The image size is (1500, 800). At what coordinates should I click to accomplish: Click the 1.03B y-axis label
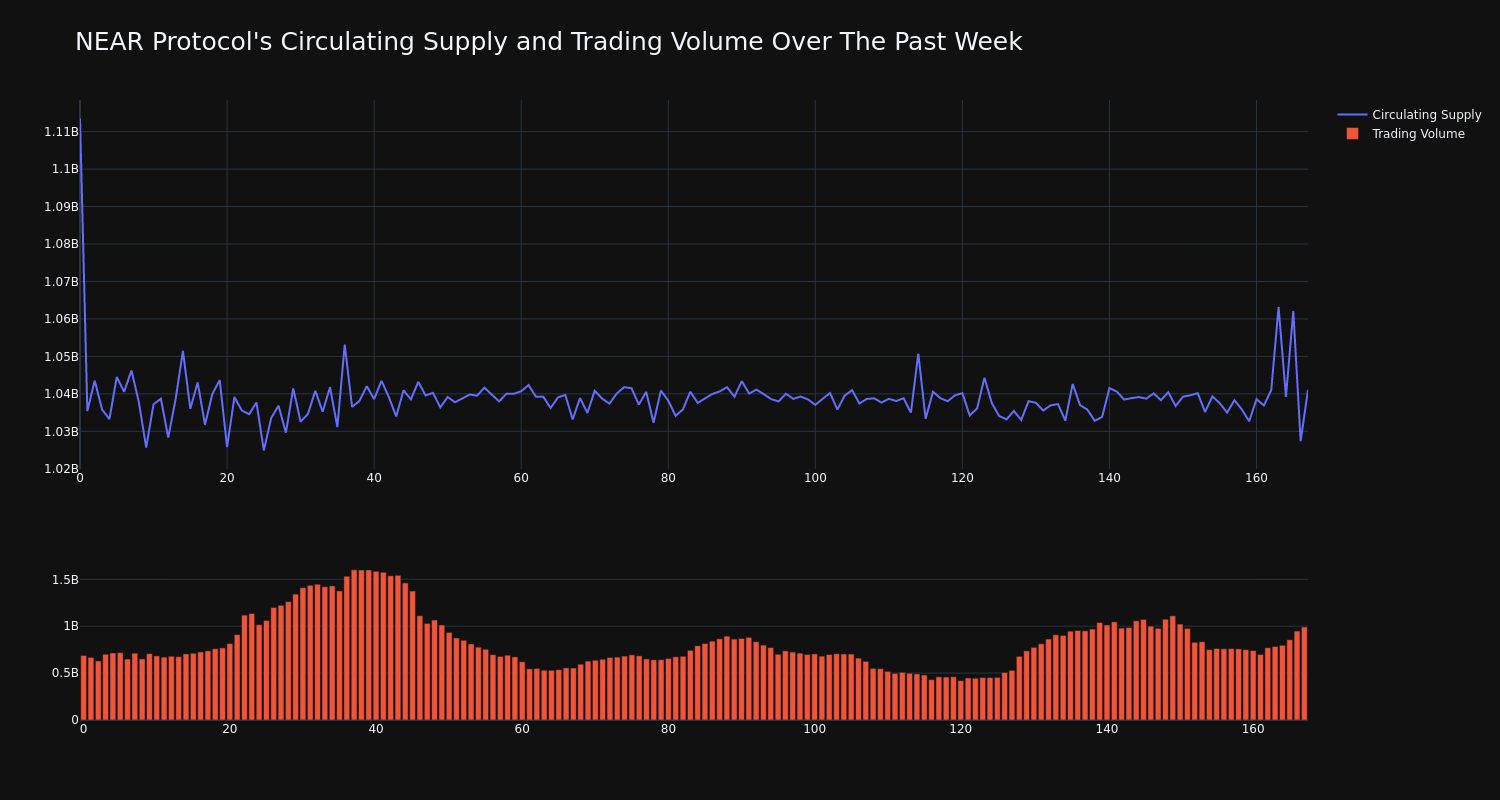[x=61, y=432]
